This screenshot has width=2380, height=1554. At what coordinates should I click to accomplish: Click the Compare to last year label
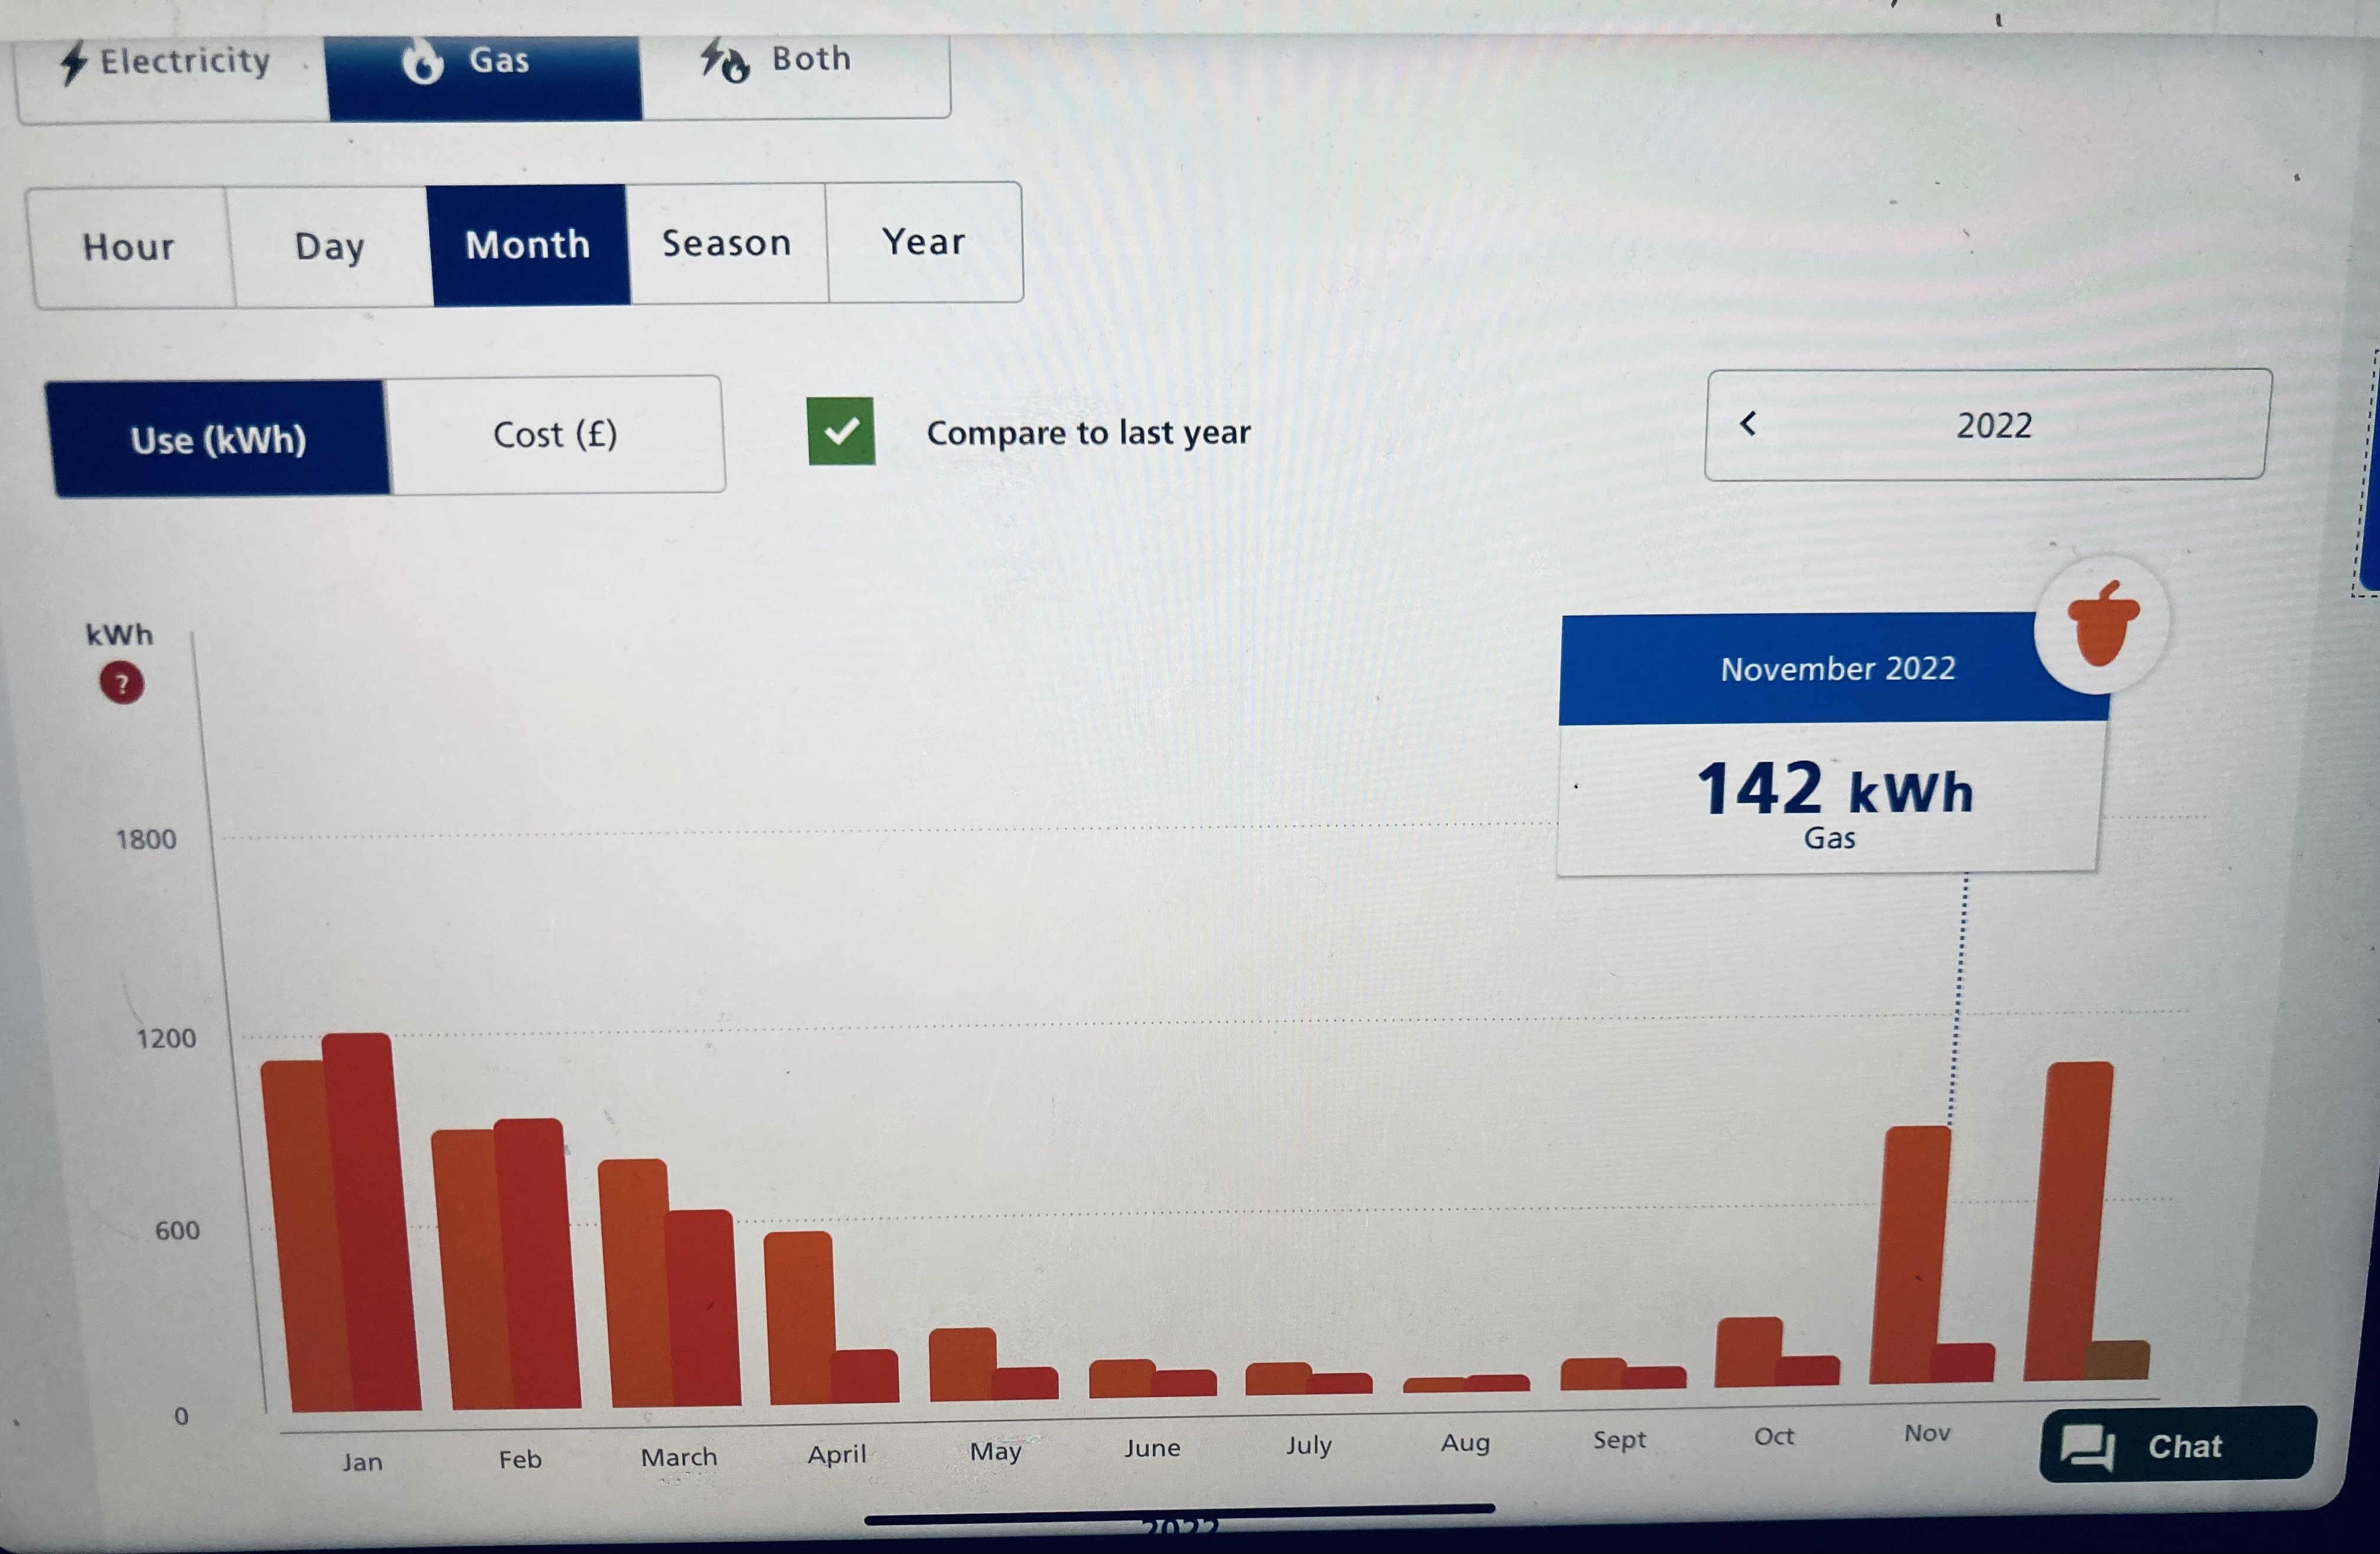pos(1088,432)
